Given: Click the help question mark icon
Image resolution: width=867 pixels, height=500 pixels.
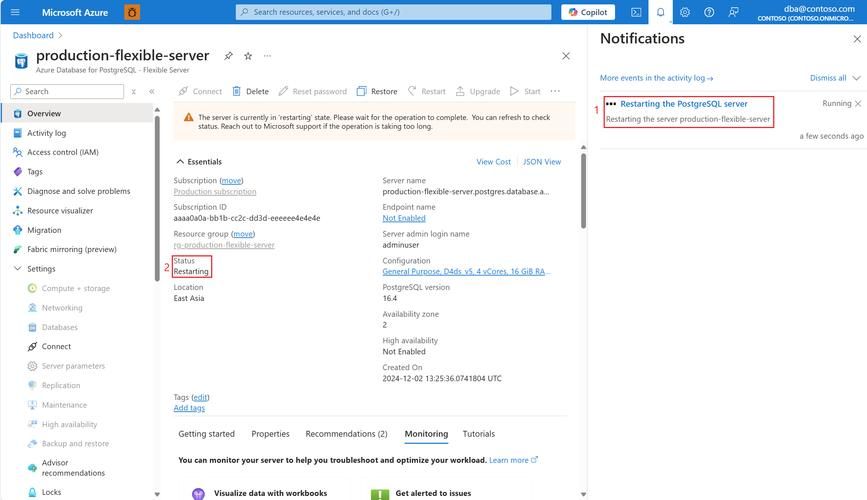Looking at the screenshot, I should [709, 12].
